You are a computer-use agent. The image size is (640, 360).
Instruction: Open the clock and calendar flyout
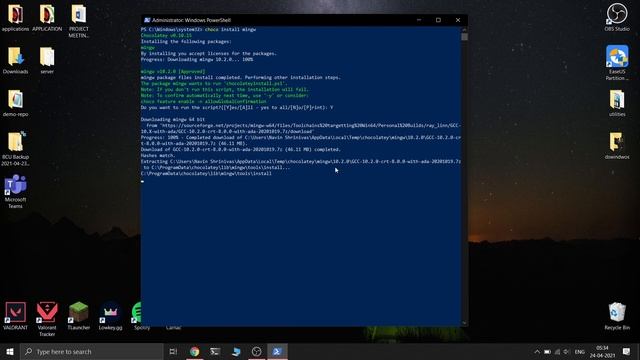[x=602, y=351]
